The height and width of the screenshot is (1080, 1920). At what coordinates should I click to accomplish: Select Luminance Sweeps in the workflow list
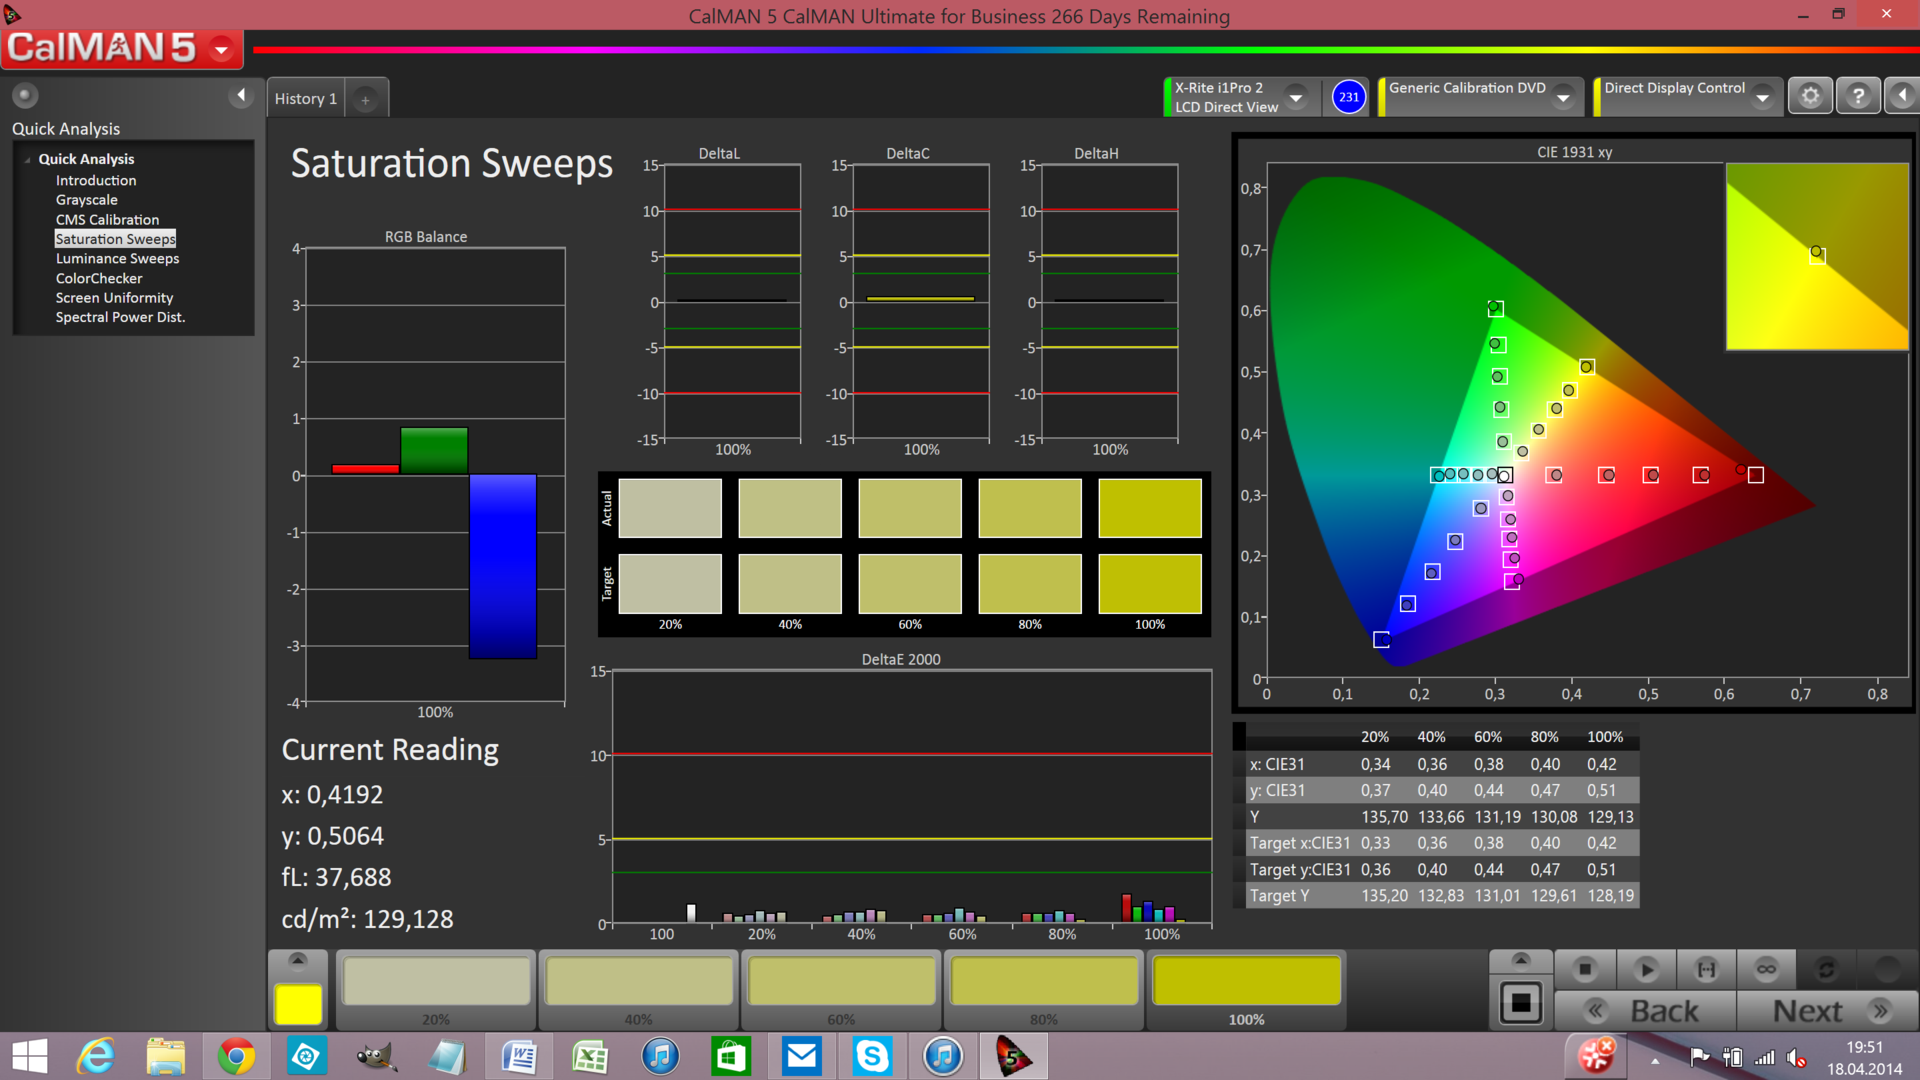(x=117, y=258)
